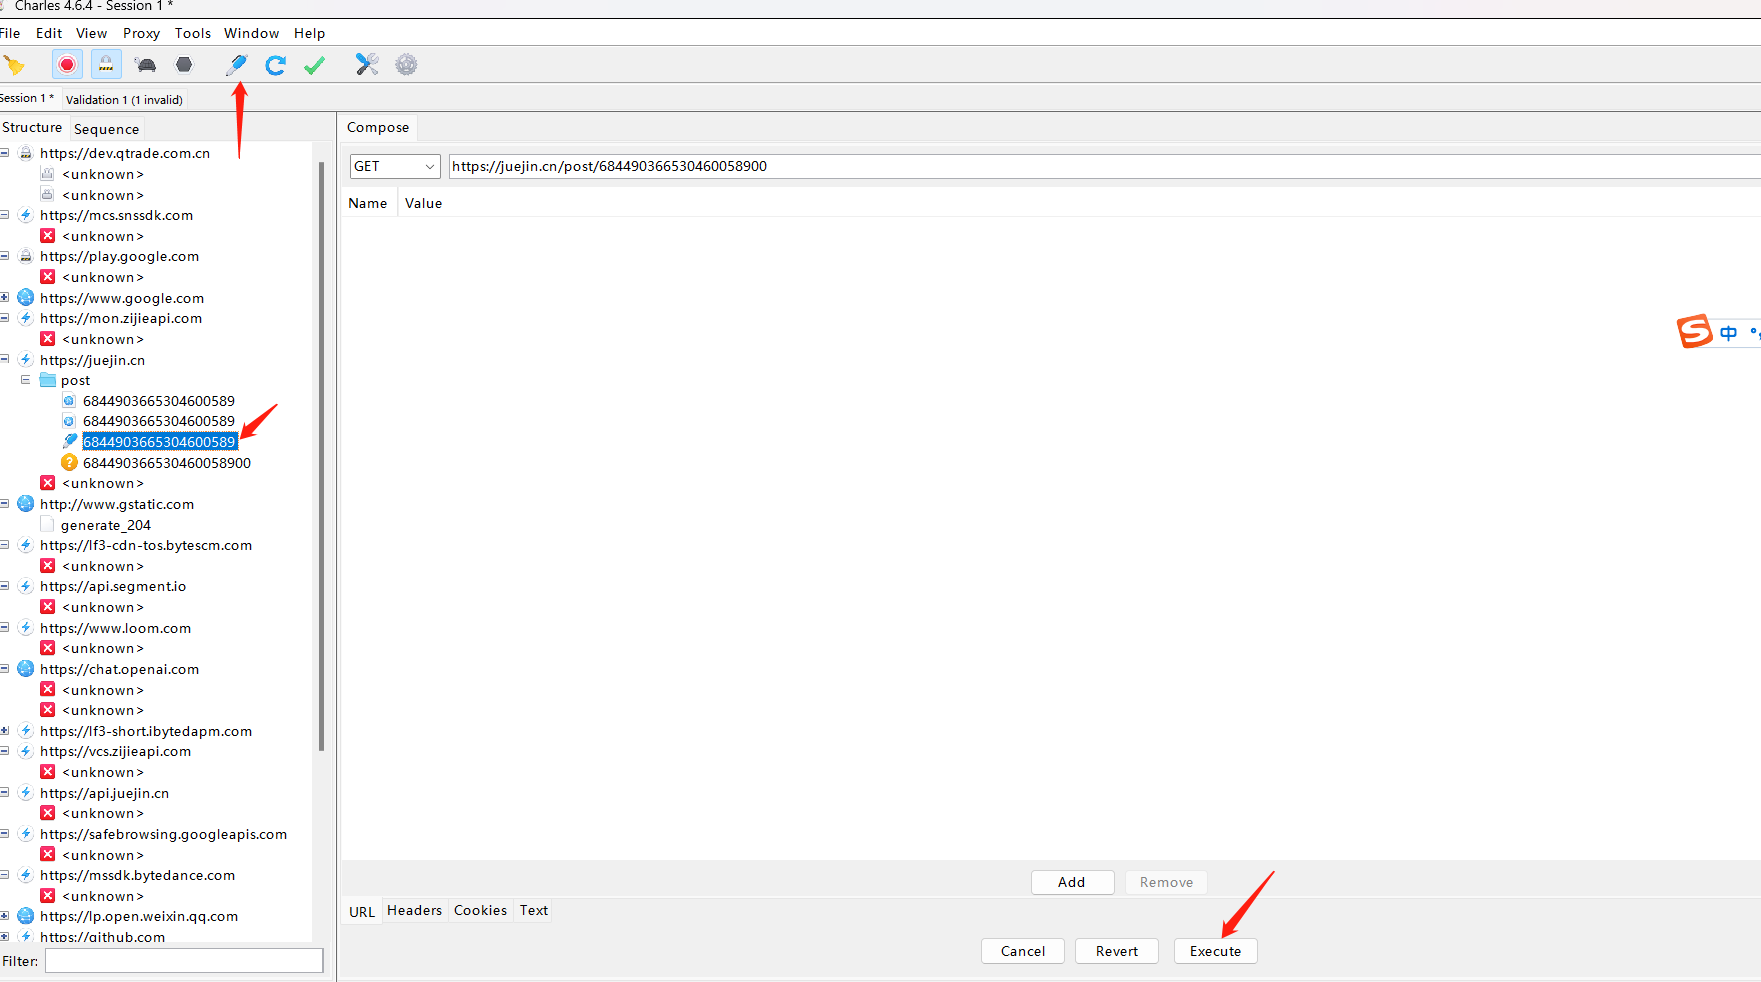Viewport: 1761px width, 982px height.
Task: Open the File menu
Action: pyautogui.click(x=10, y=33)
